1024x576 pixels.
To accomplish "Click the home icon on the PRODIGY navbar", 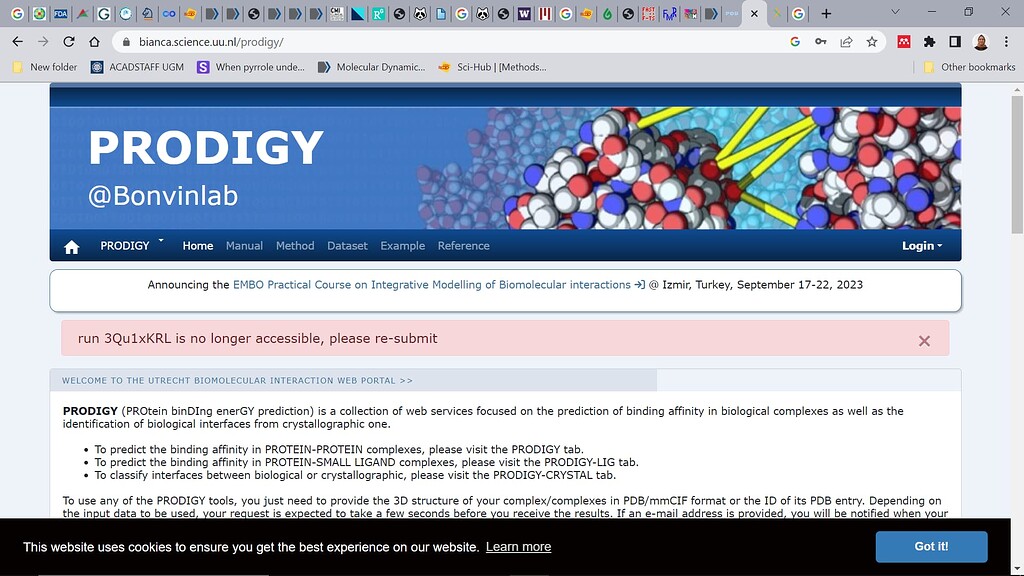I will pyautogui.click(x=70, y=245).
